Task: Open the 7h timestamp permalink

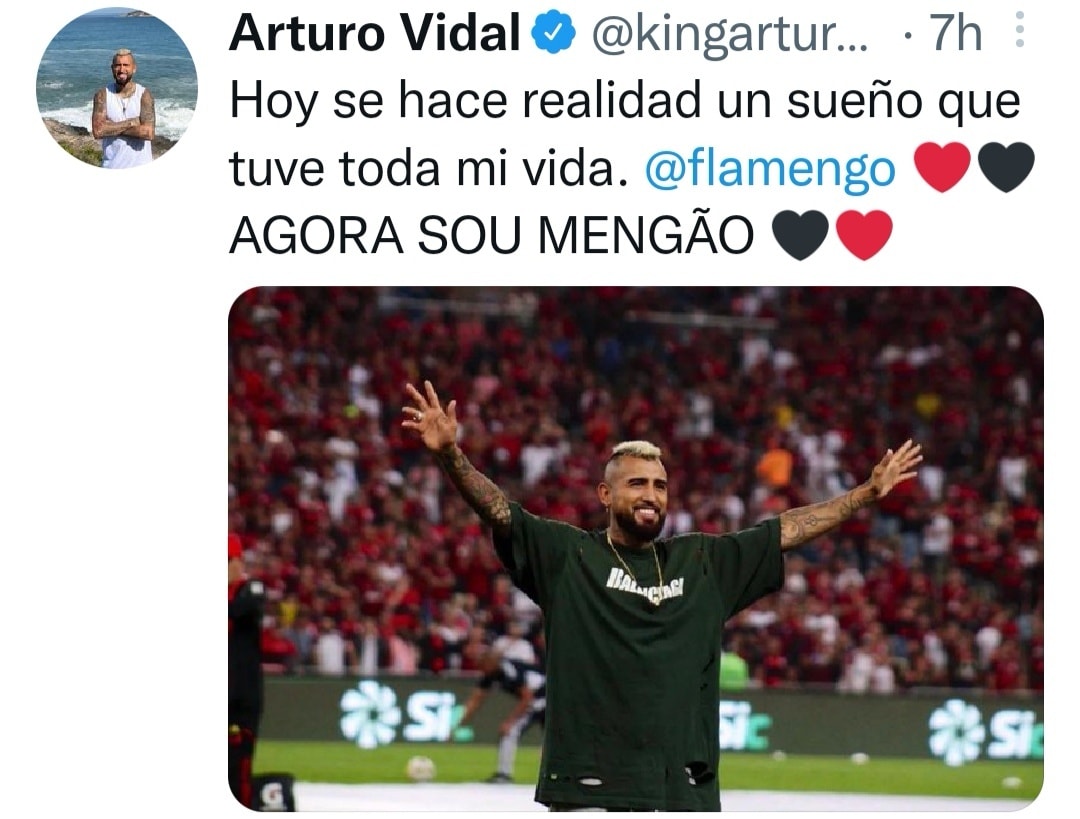Action: coord(956,33)
